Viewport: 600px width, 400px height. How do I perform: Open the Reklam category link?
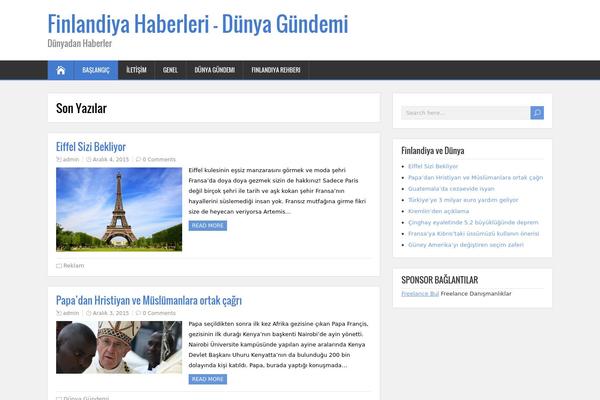click(x=73, y=266)
